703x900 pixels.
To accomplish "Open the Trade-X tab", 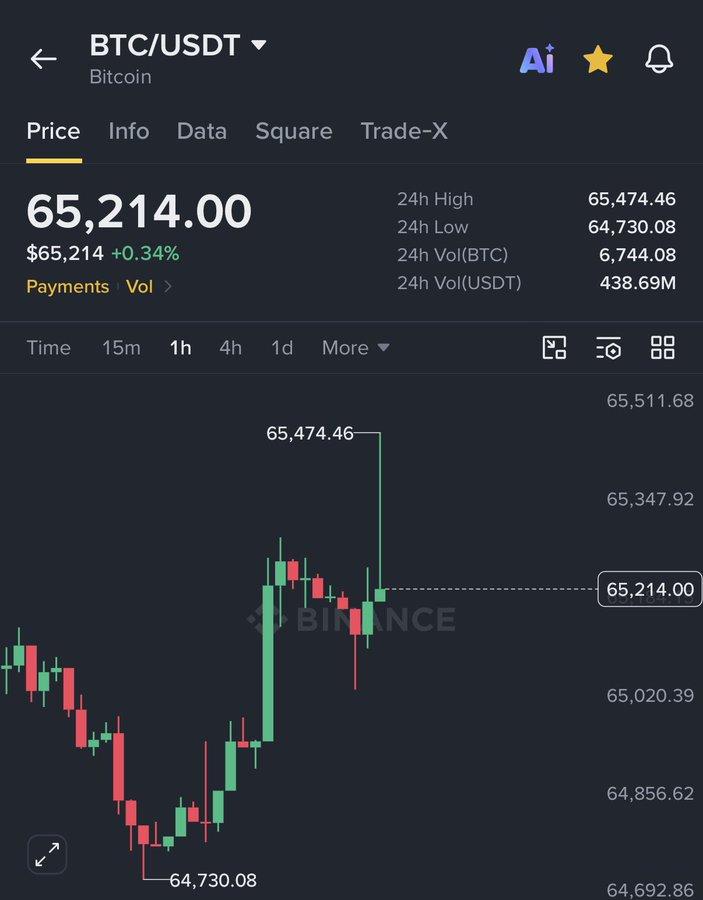I will point(404,131).
